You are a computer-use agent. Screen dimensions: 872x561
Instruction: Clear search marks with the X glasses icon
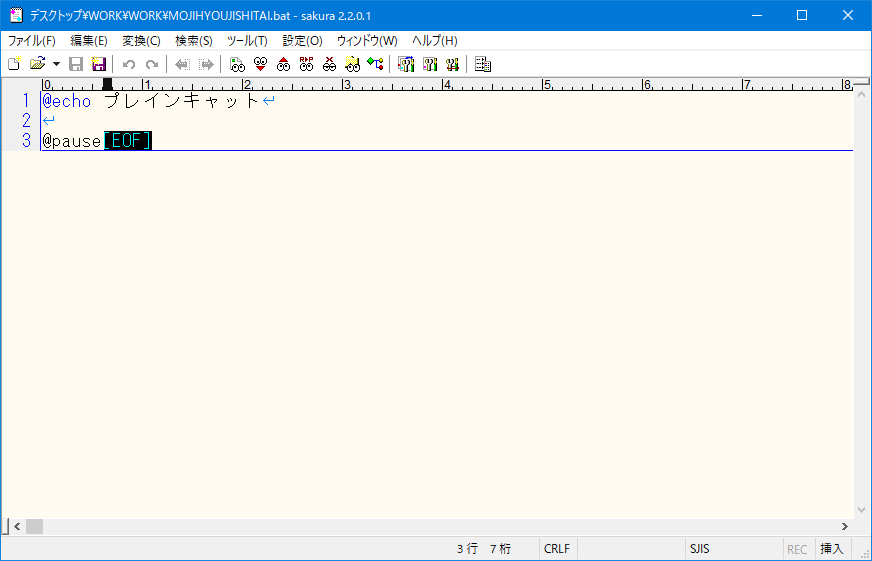(329, 64)
